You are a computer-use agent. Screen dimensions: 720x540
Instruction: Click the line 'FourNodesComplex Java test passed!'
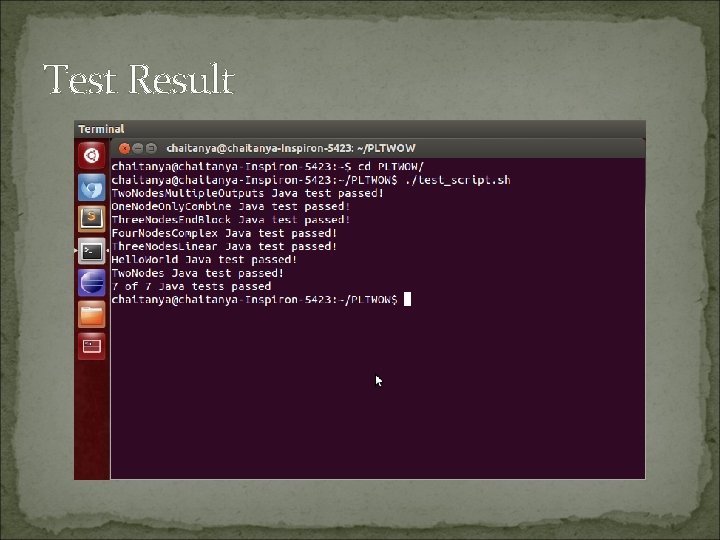pyautogui.click(x=224, y=233)
